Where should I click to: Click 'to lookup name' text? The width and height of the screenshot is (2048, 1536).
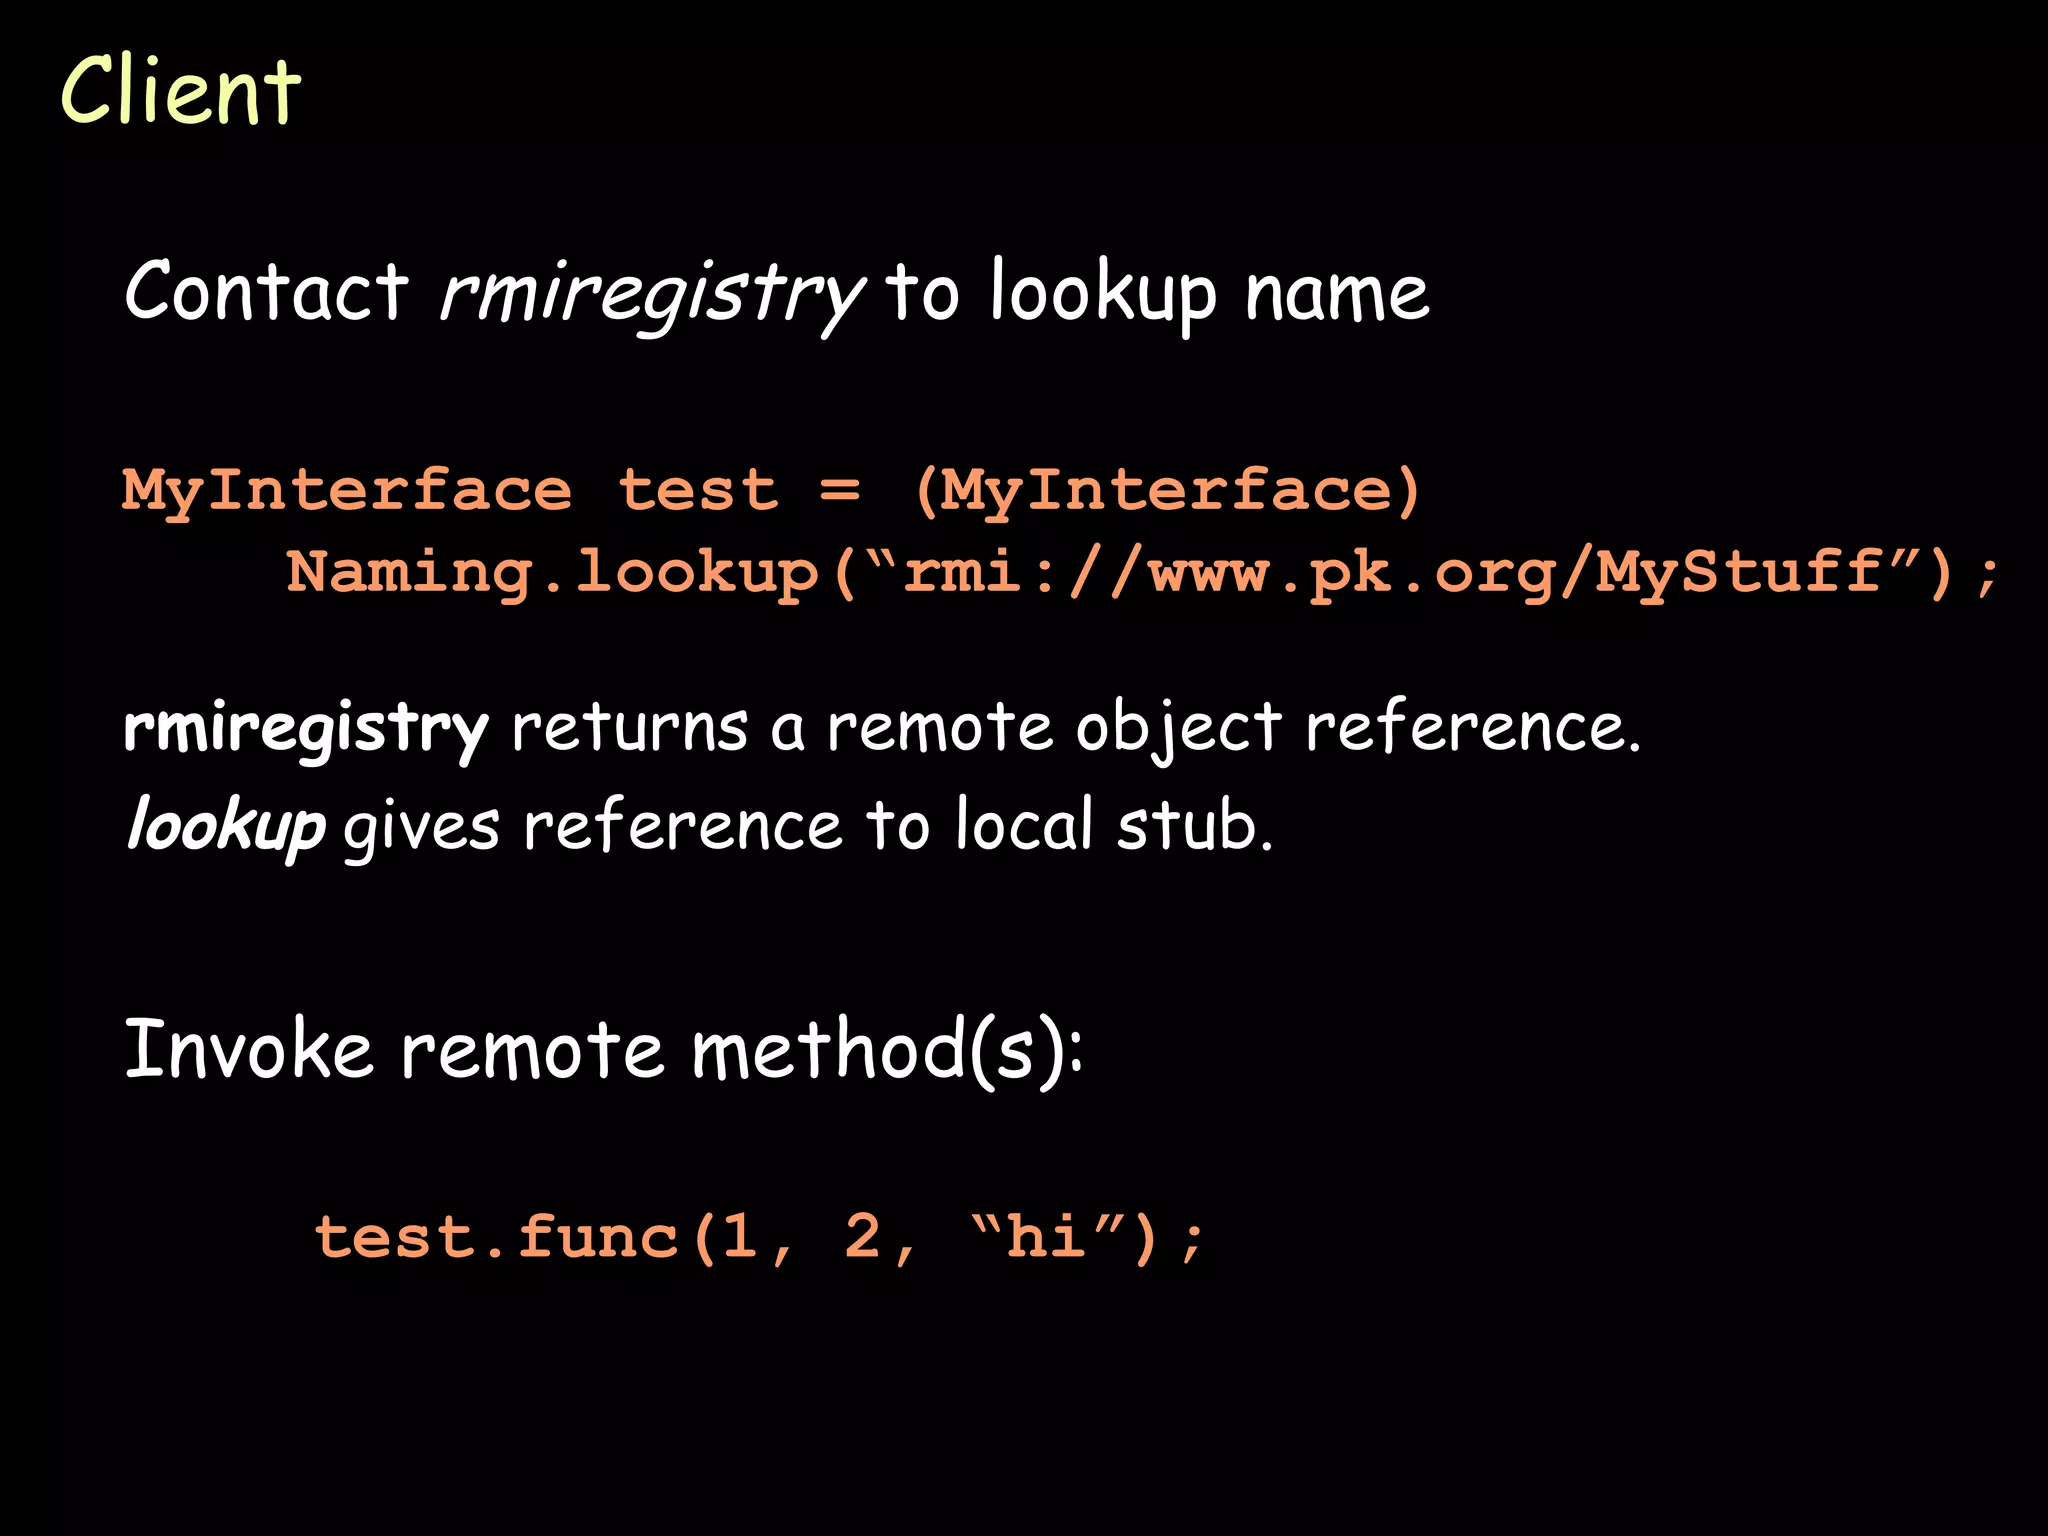(x=1157, y=294)
